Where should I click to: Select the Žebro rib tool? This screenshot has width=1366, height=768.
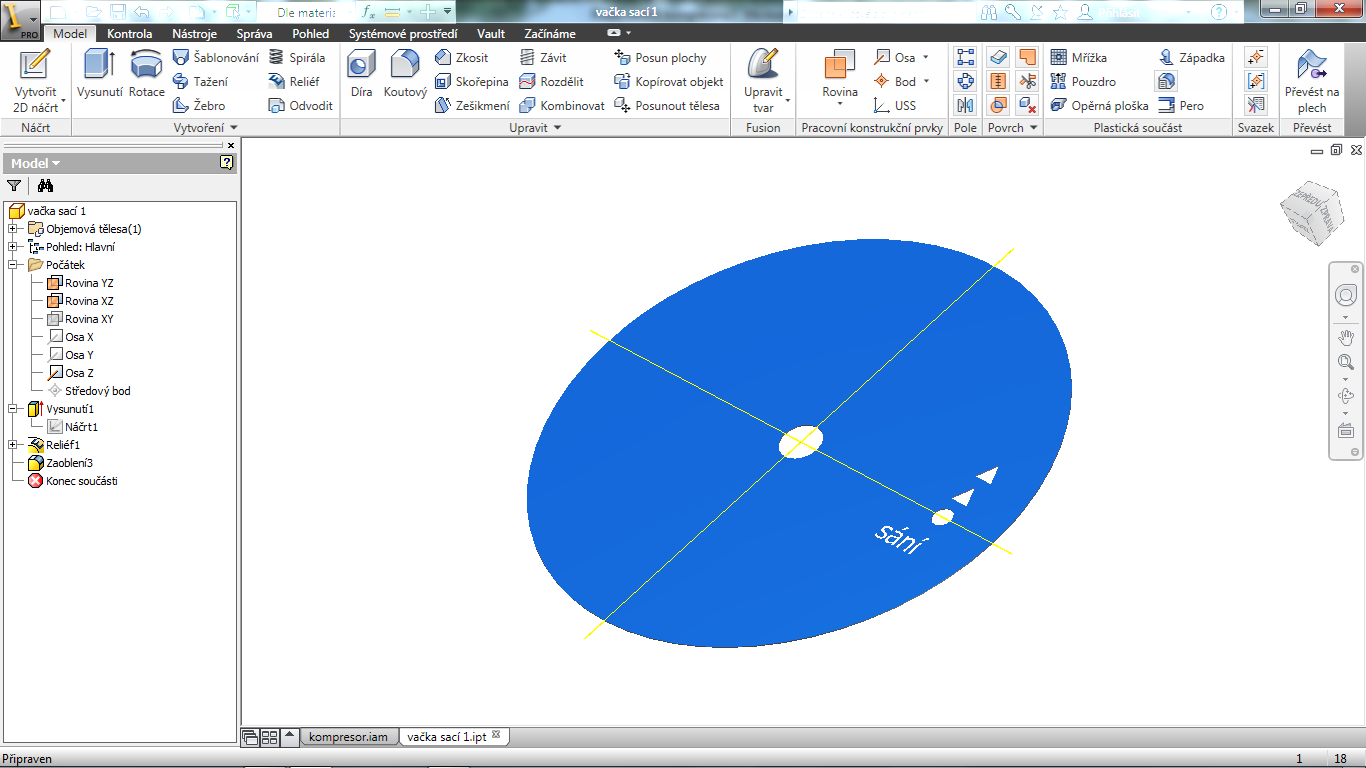click(200, 106)
